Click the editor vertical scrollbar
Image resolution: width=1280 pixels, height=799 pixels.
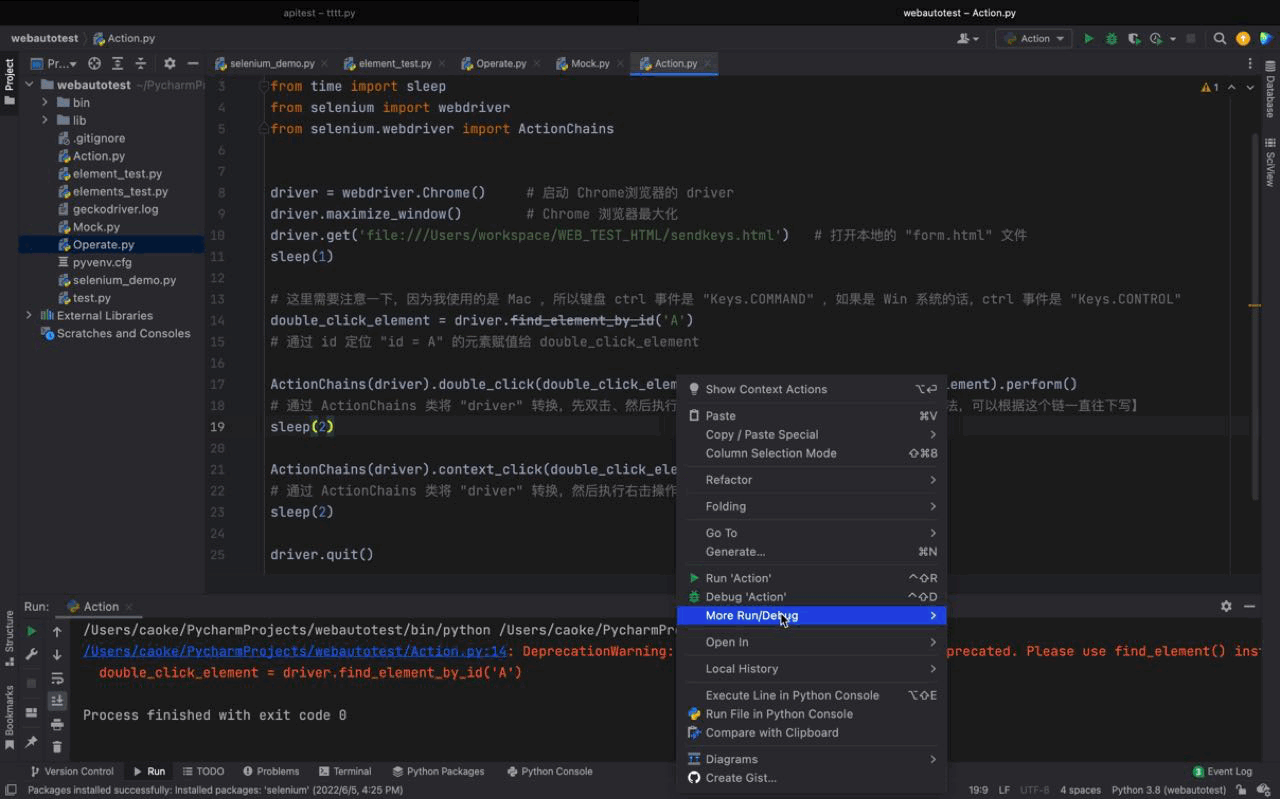(1257, 315)
